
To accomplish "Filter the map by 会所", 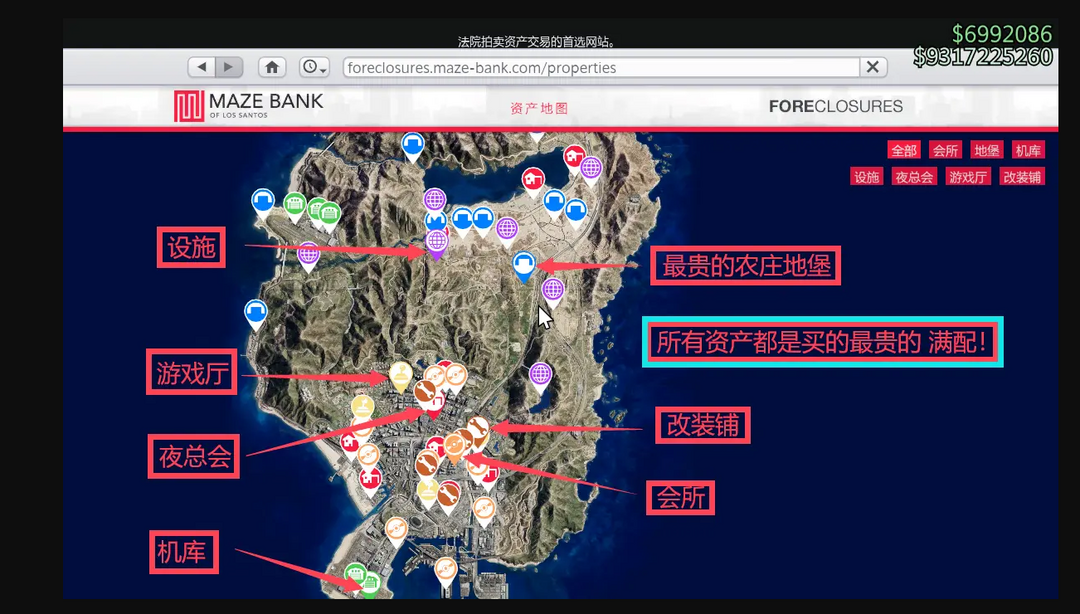I will click(x=945, y=150).
